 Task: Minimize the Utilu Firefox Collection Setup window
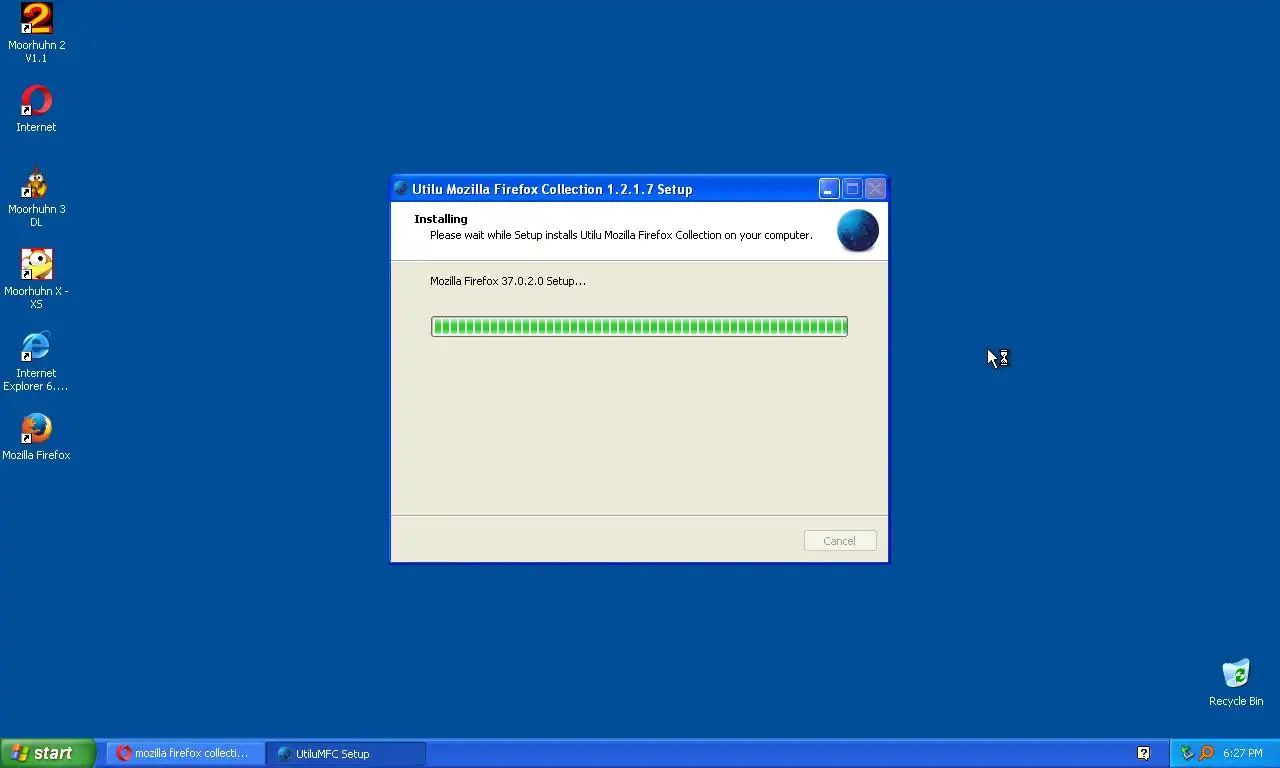[x=829, y=189]
